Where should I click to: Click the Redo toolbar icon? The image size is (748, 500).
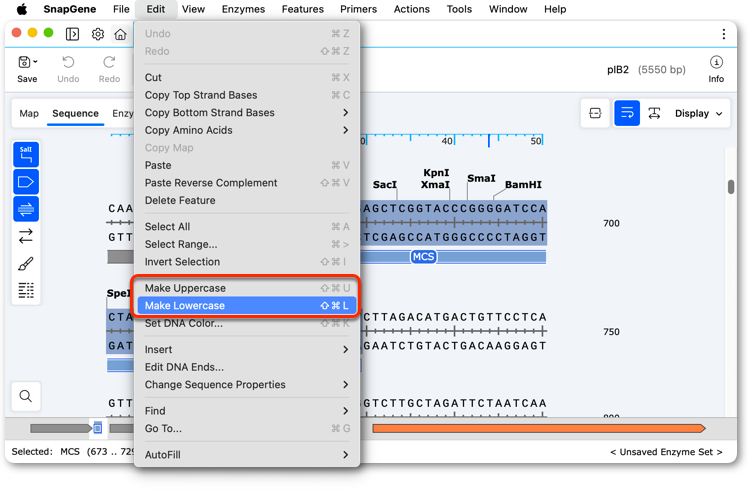[109, 69]
